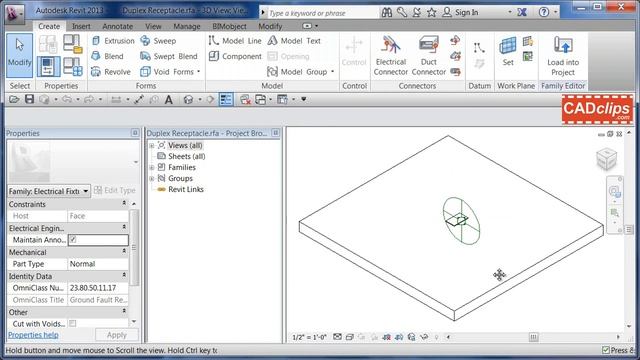
Task: Click the favorites star icon
Action: click(x=431, y=13)
